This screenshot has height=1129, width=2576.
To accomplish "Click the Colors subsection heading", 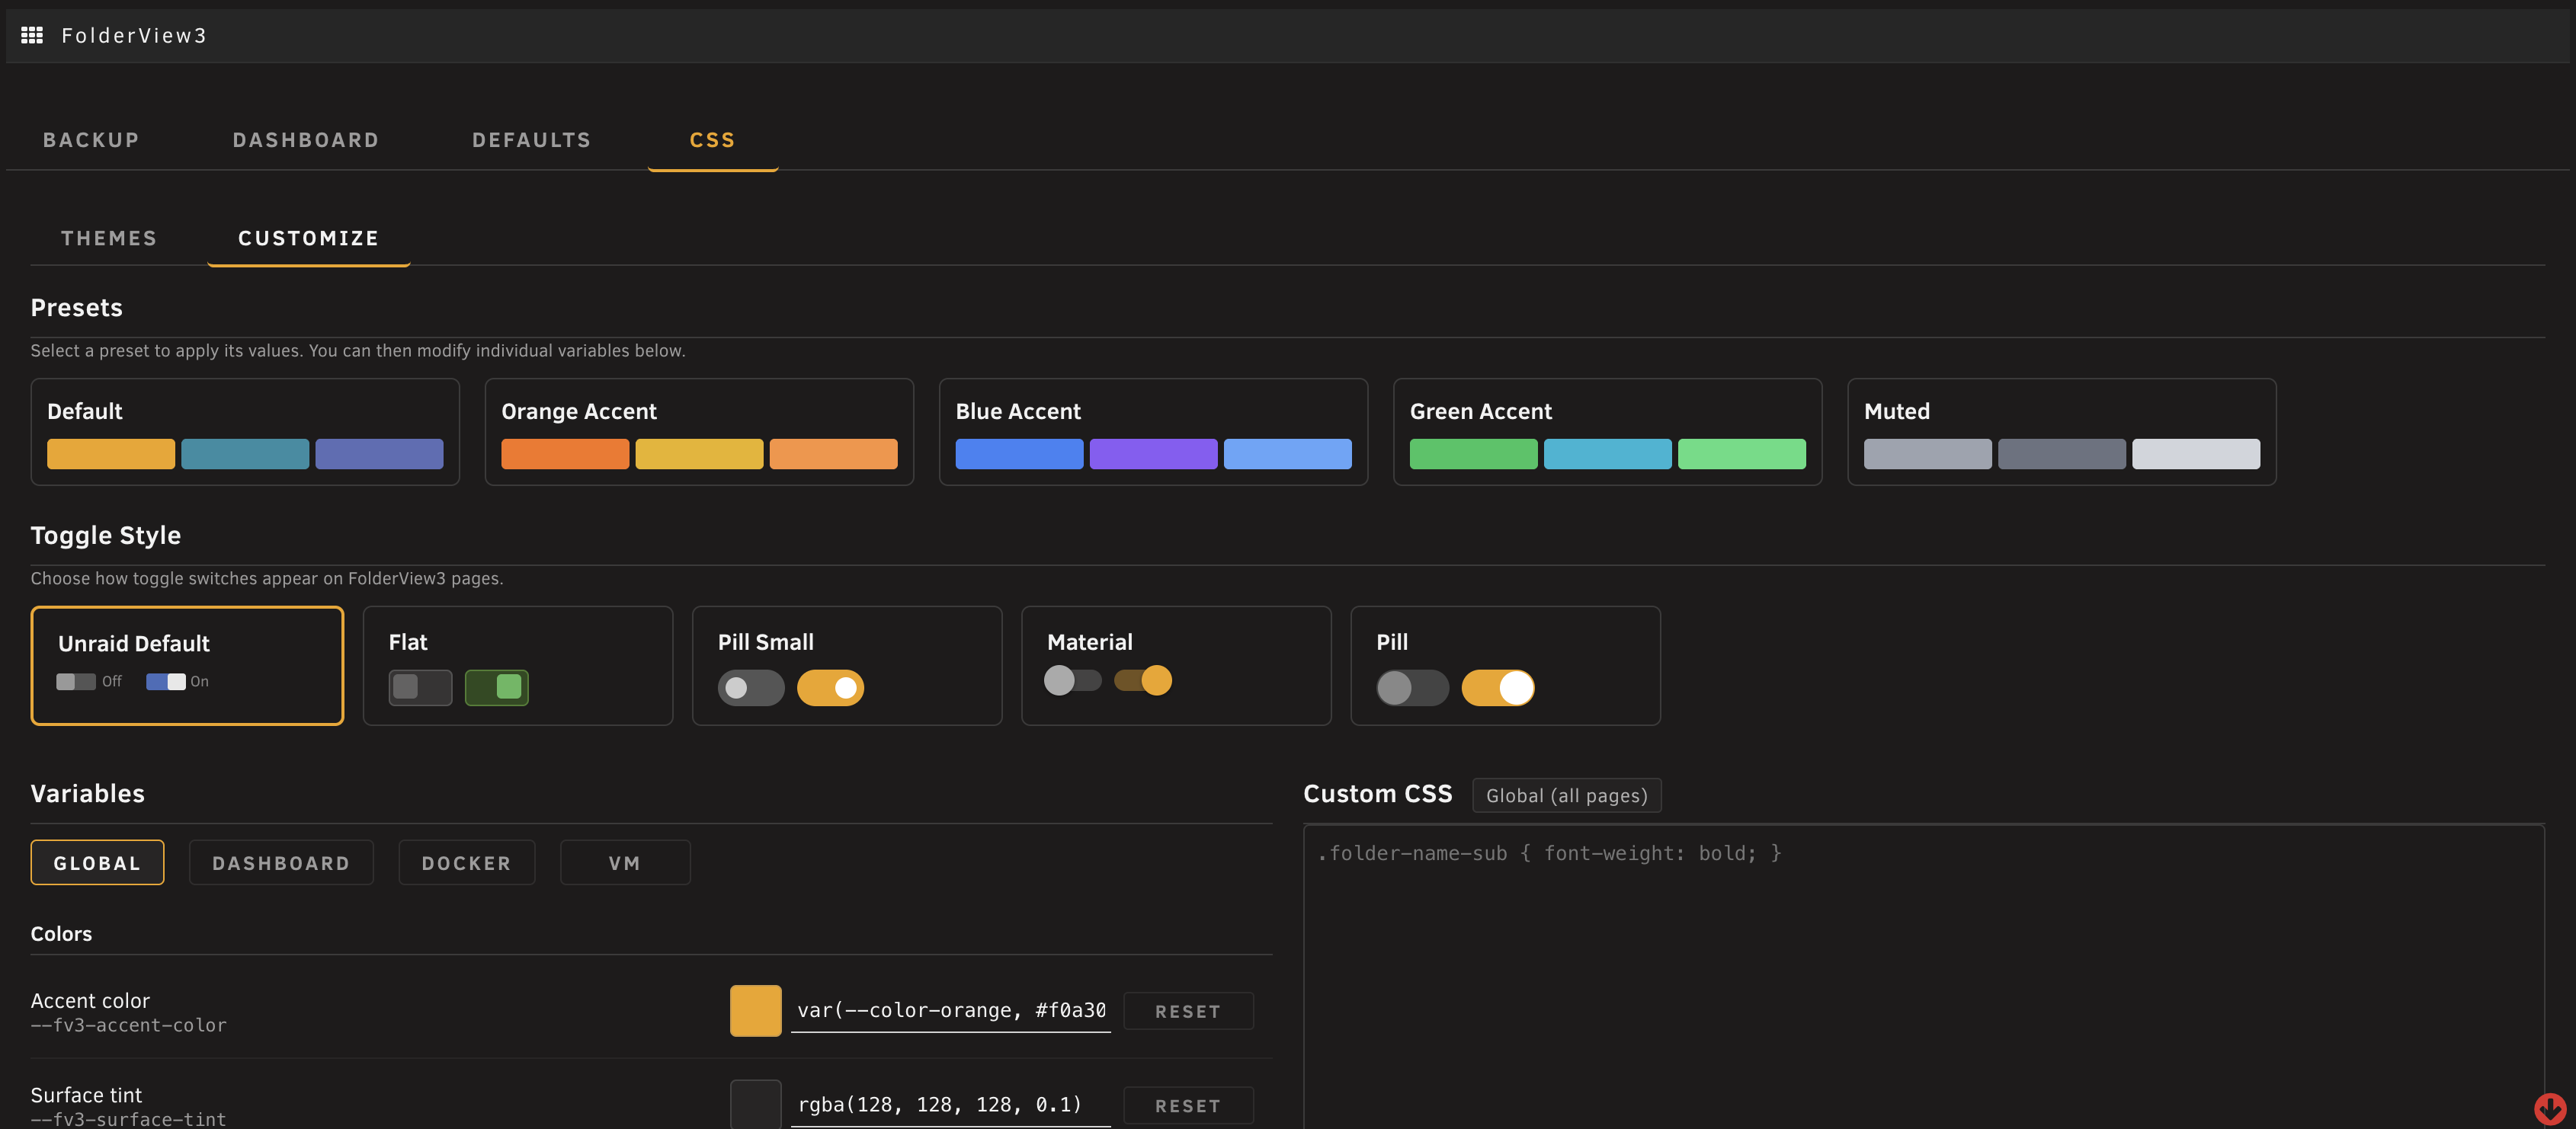I will point(61,934).
